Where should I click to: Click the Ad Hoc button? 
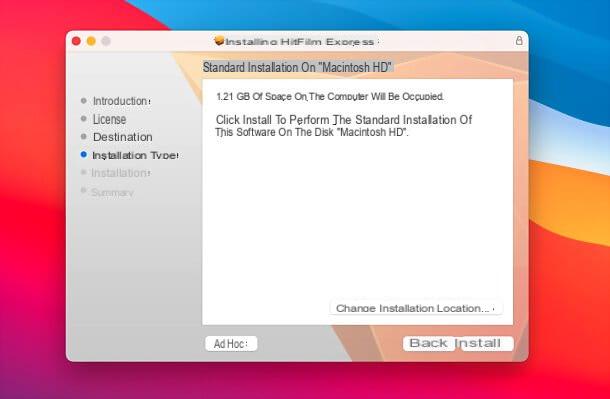click(x=231, y=344)
